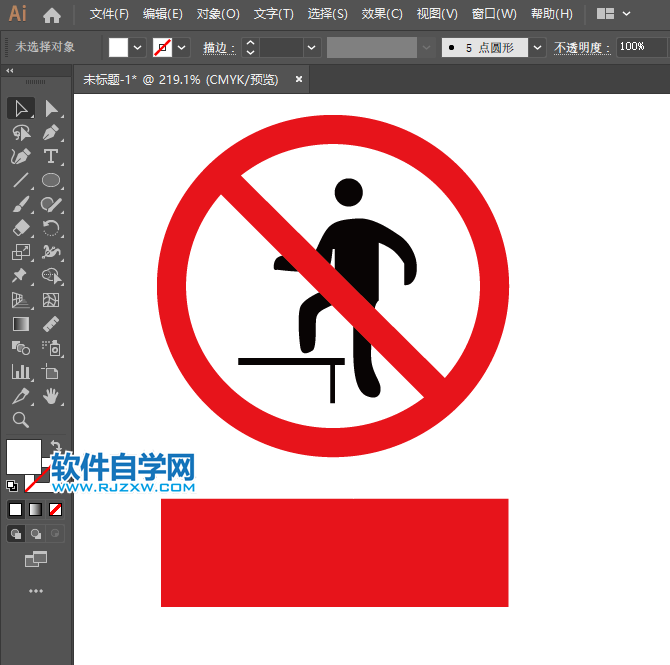The height and width of the screenshot is (665, 670).
Task: Select the Mesh tool
Action: pyautogui.click(x=51, y=300)
